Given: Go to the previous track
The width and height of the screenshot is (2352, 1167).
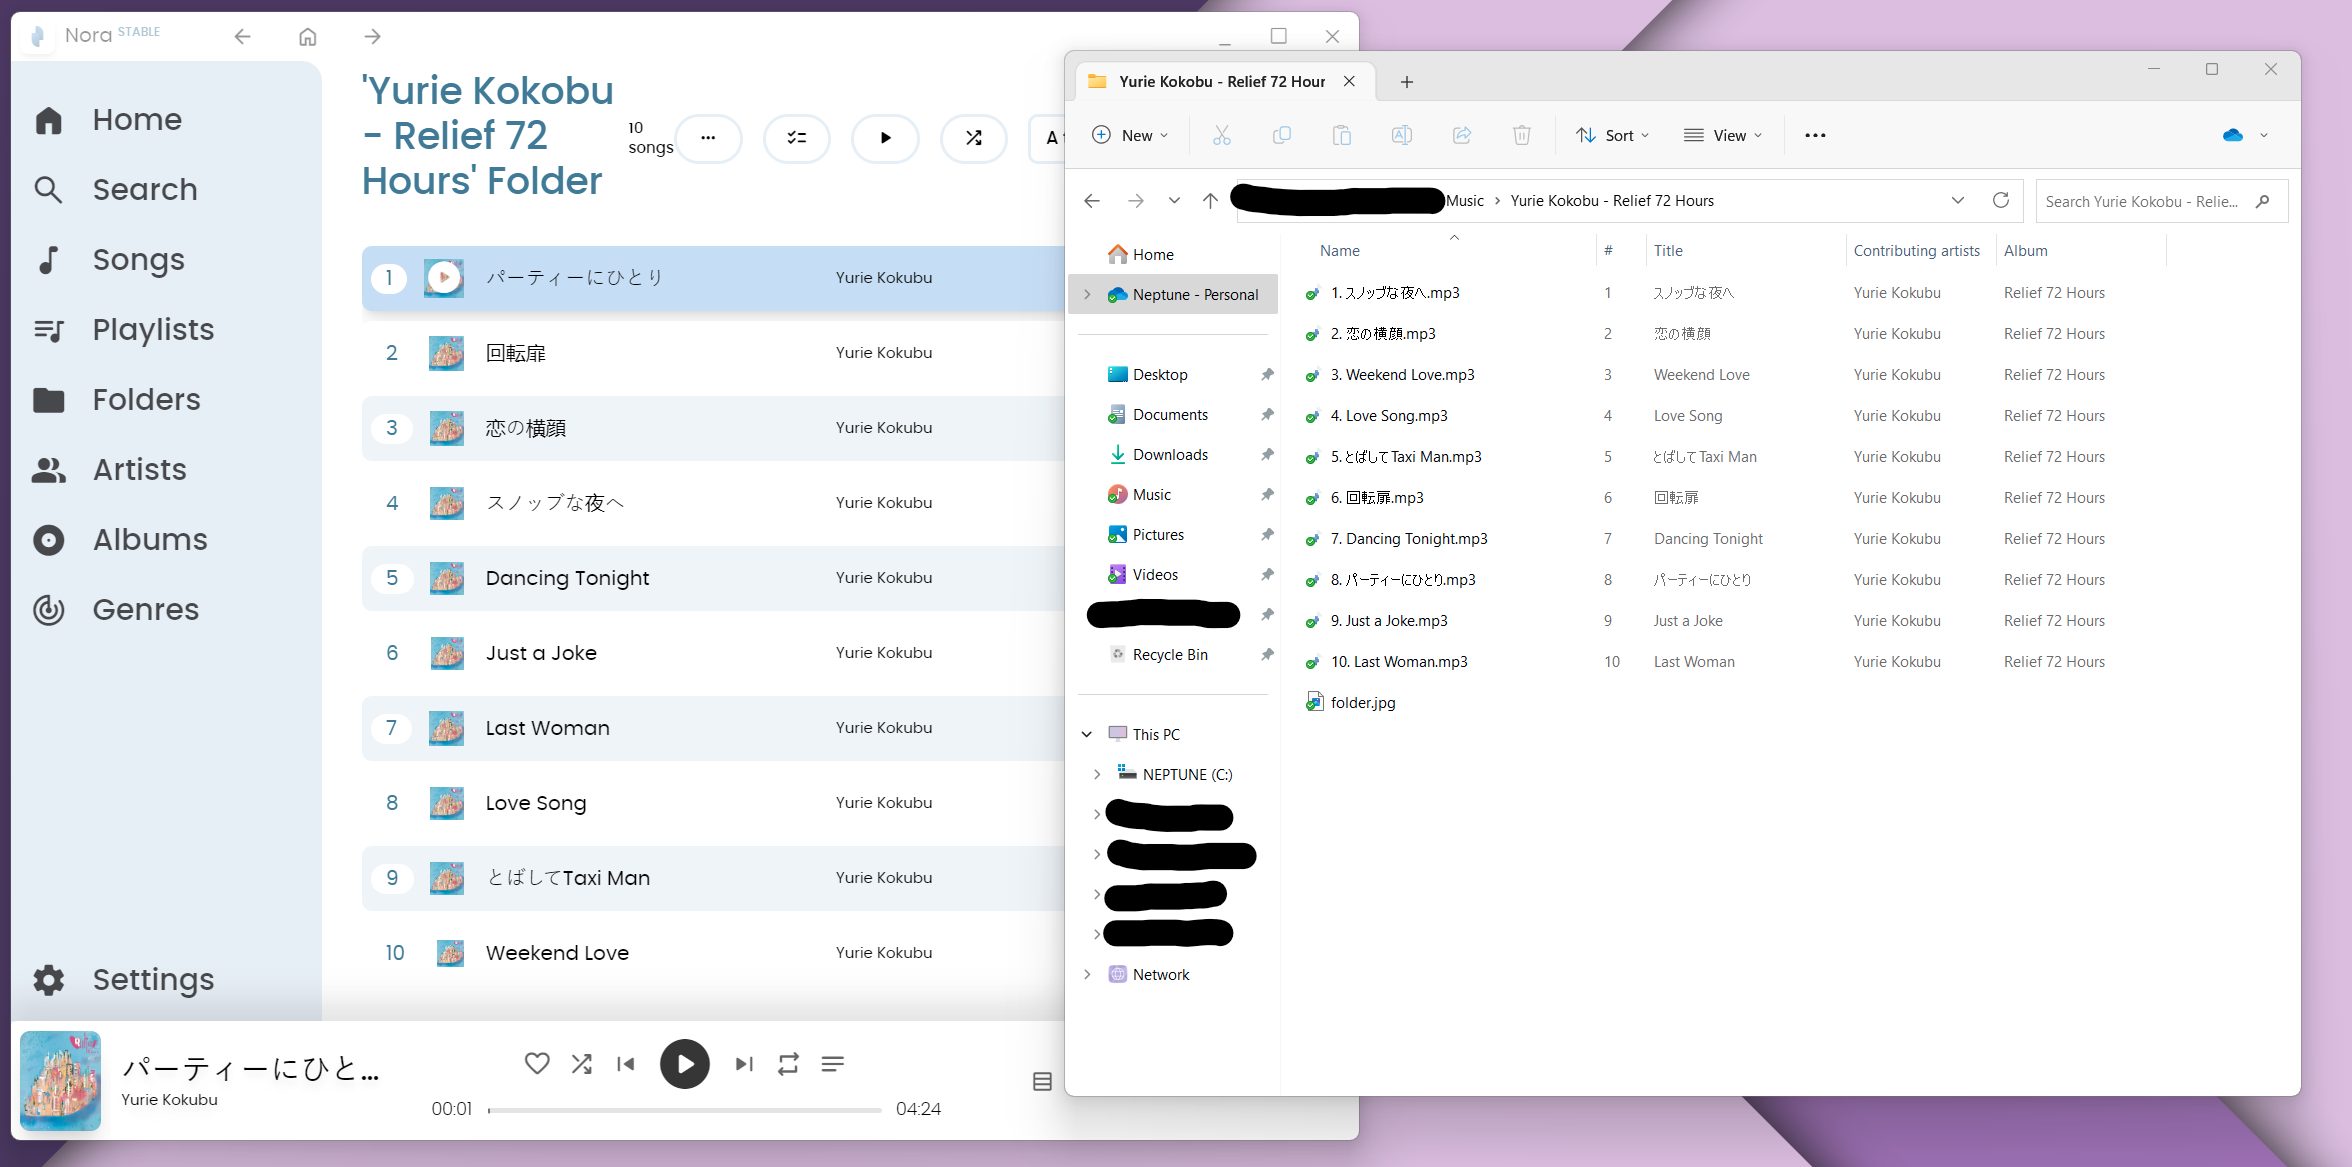Looking at the screenshot, I should (x=626, y=1063).
